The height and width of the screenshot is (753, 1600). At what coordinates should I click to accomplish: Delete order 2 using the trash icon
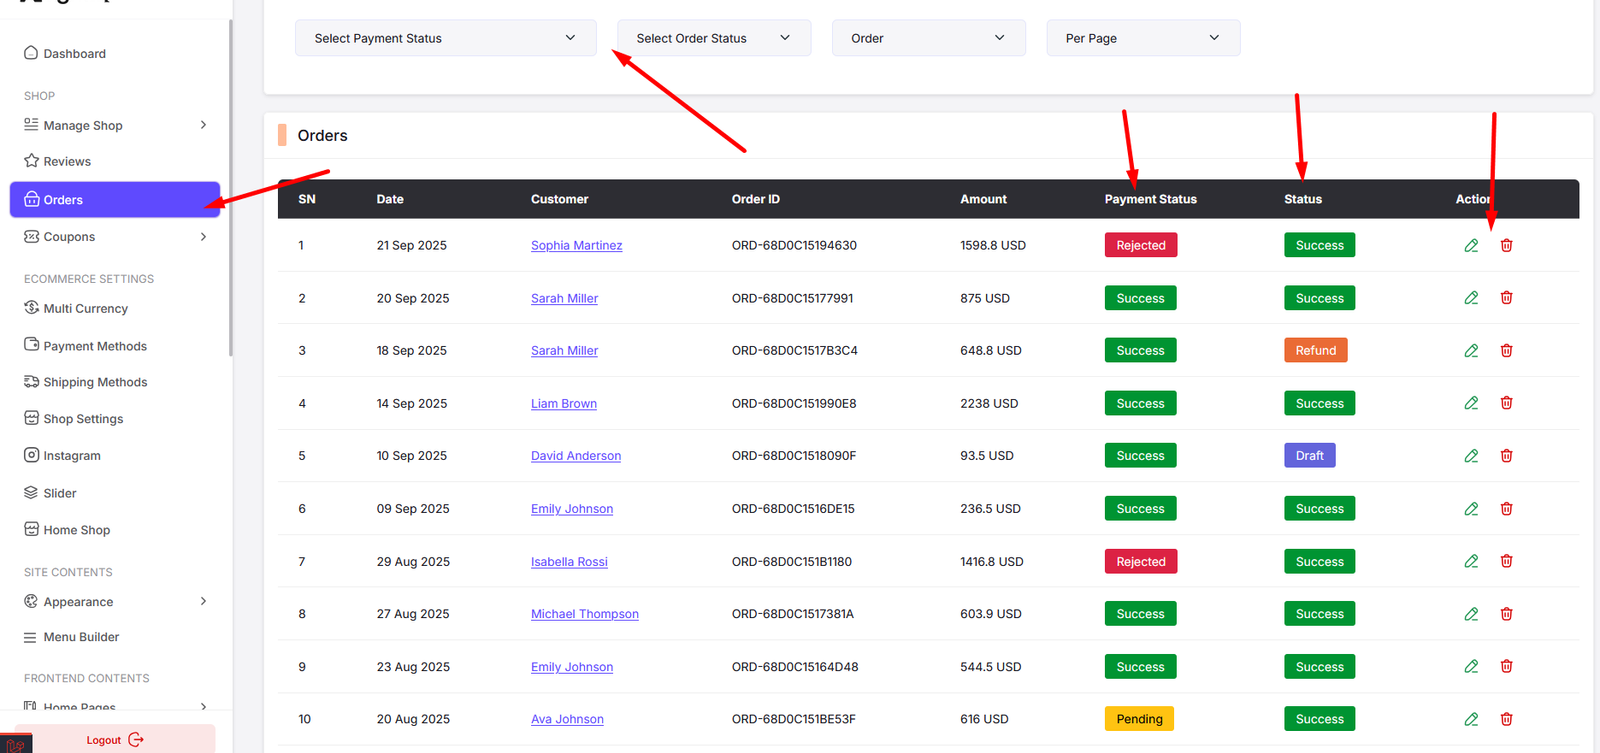click(x=1506, y=298)
